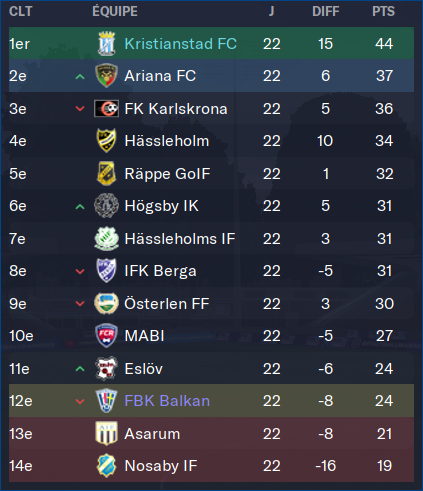Click the CLT ranking column header
The width and height of the screenshot is (423, 491).
pyautogui.click(x=21, y=12)
